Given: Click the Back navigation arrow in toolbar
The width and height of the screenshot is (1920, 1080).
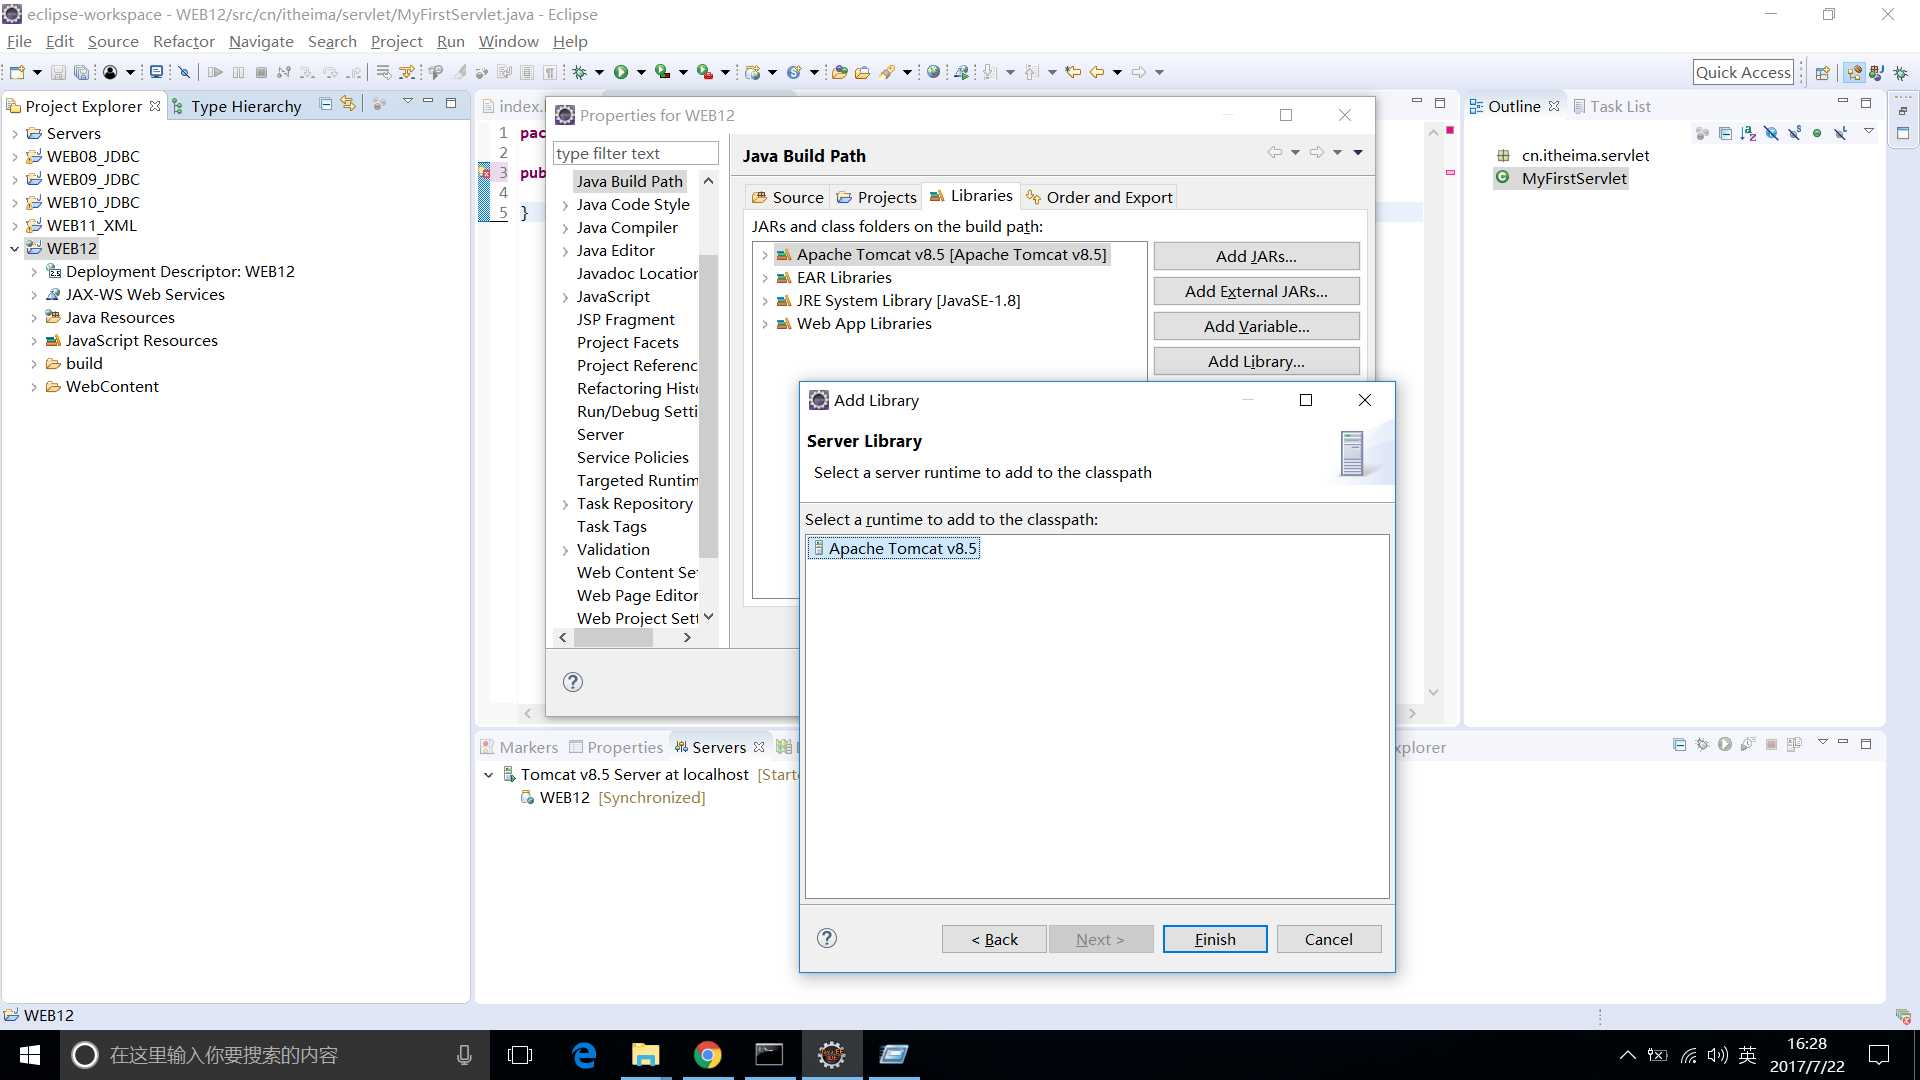Looking at the screenshot, I should coord(1097,72).
